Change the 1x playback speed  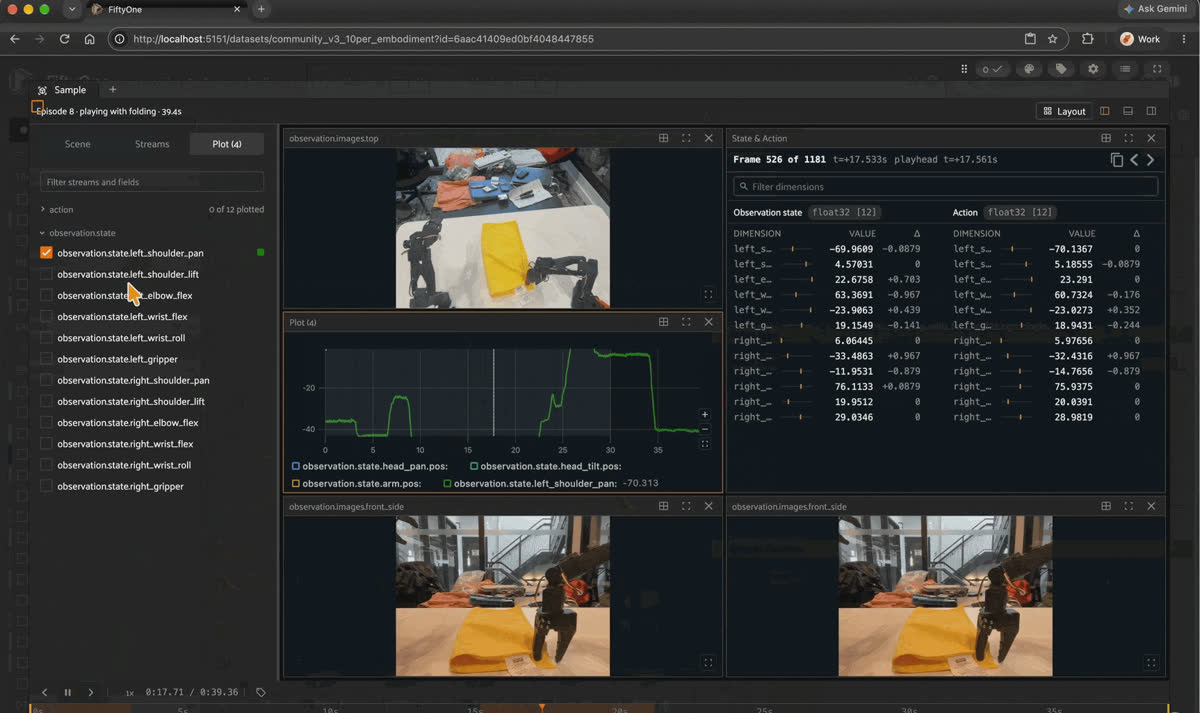(129, 692)
